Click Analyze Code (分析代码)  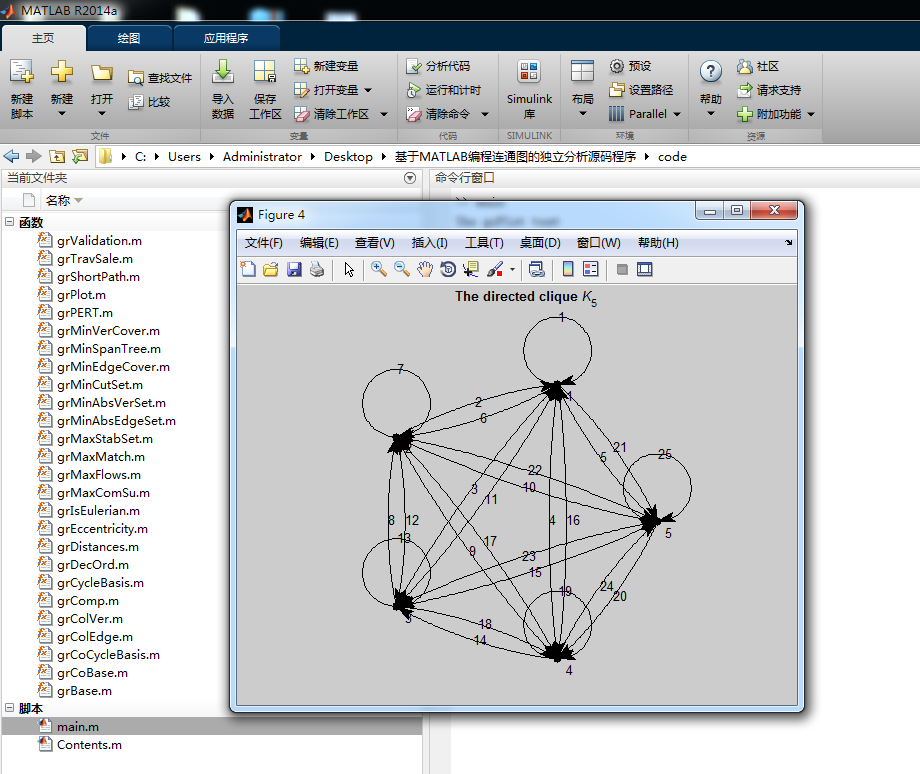(x=438, y=66)
